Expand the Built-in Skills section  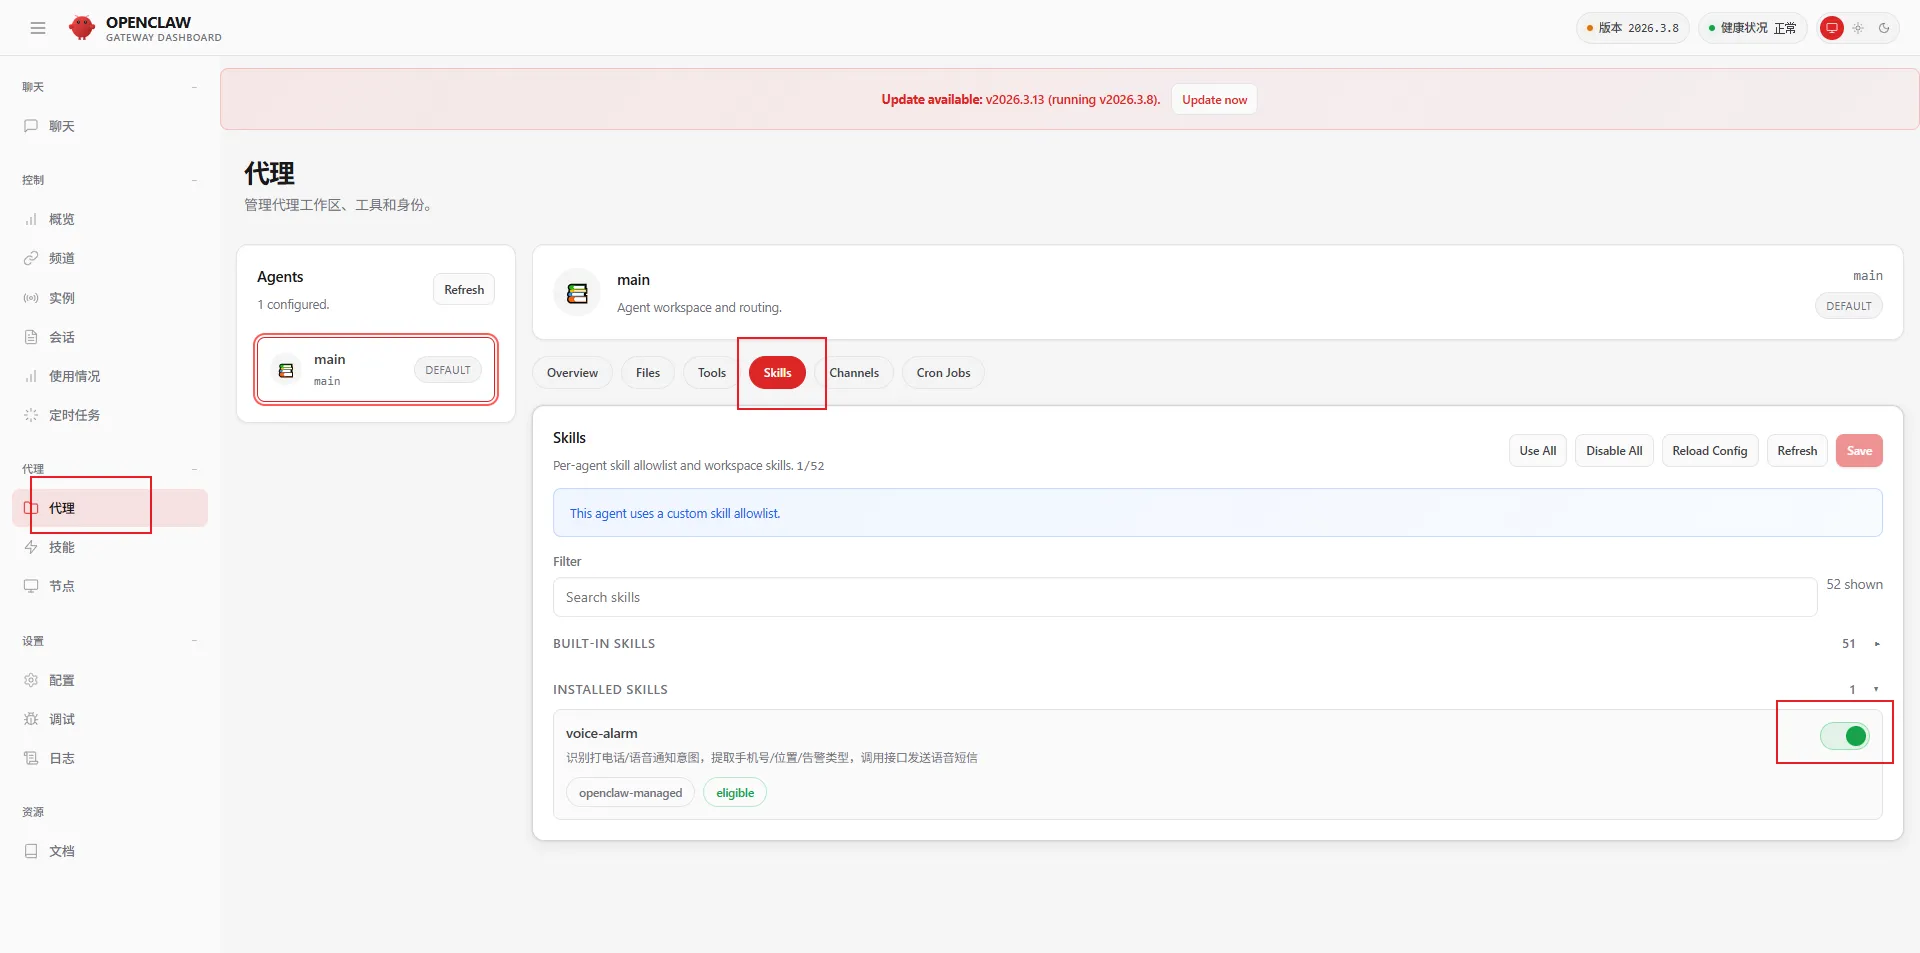[x=1876, y=644]
